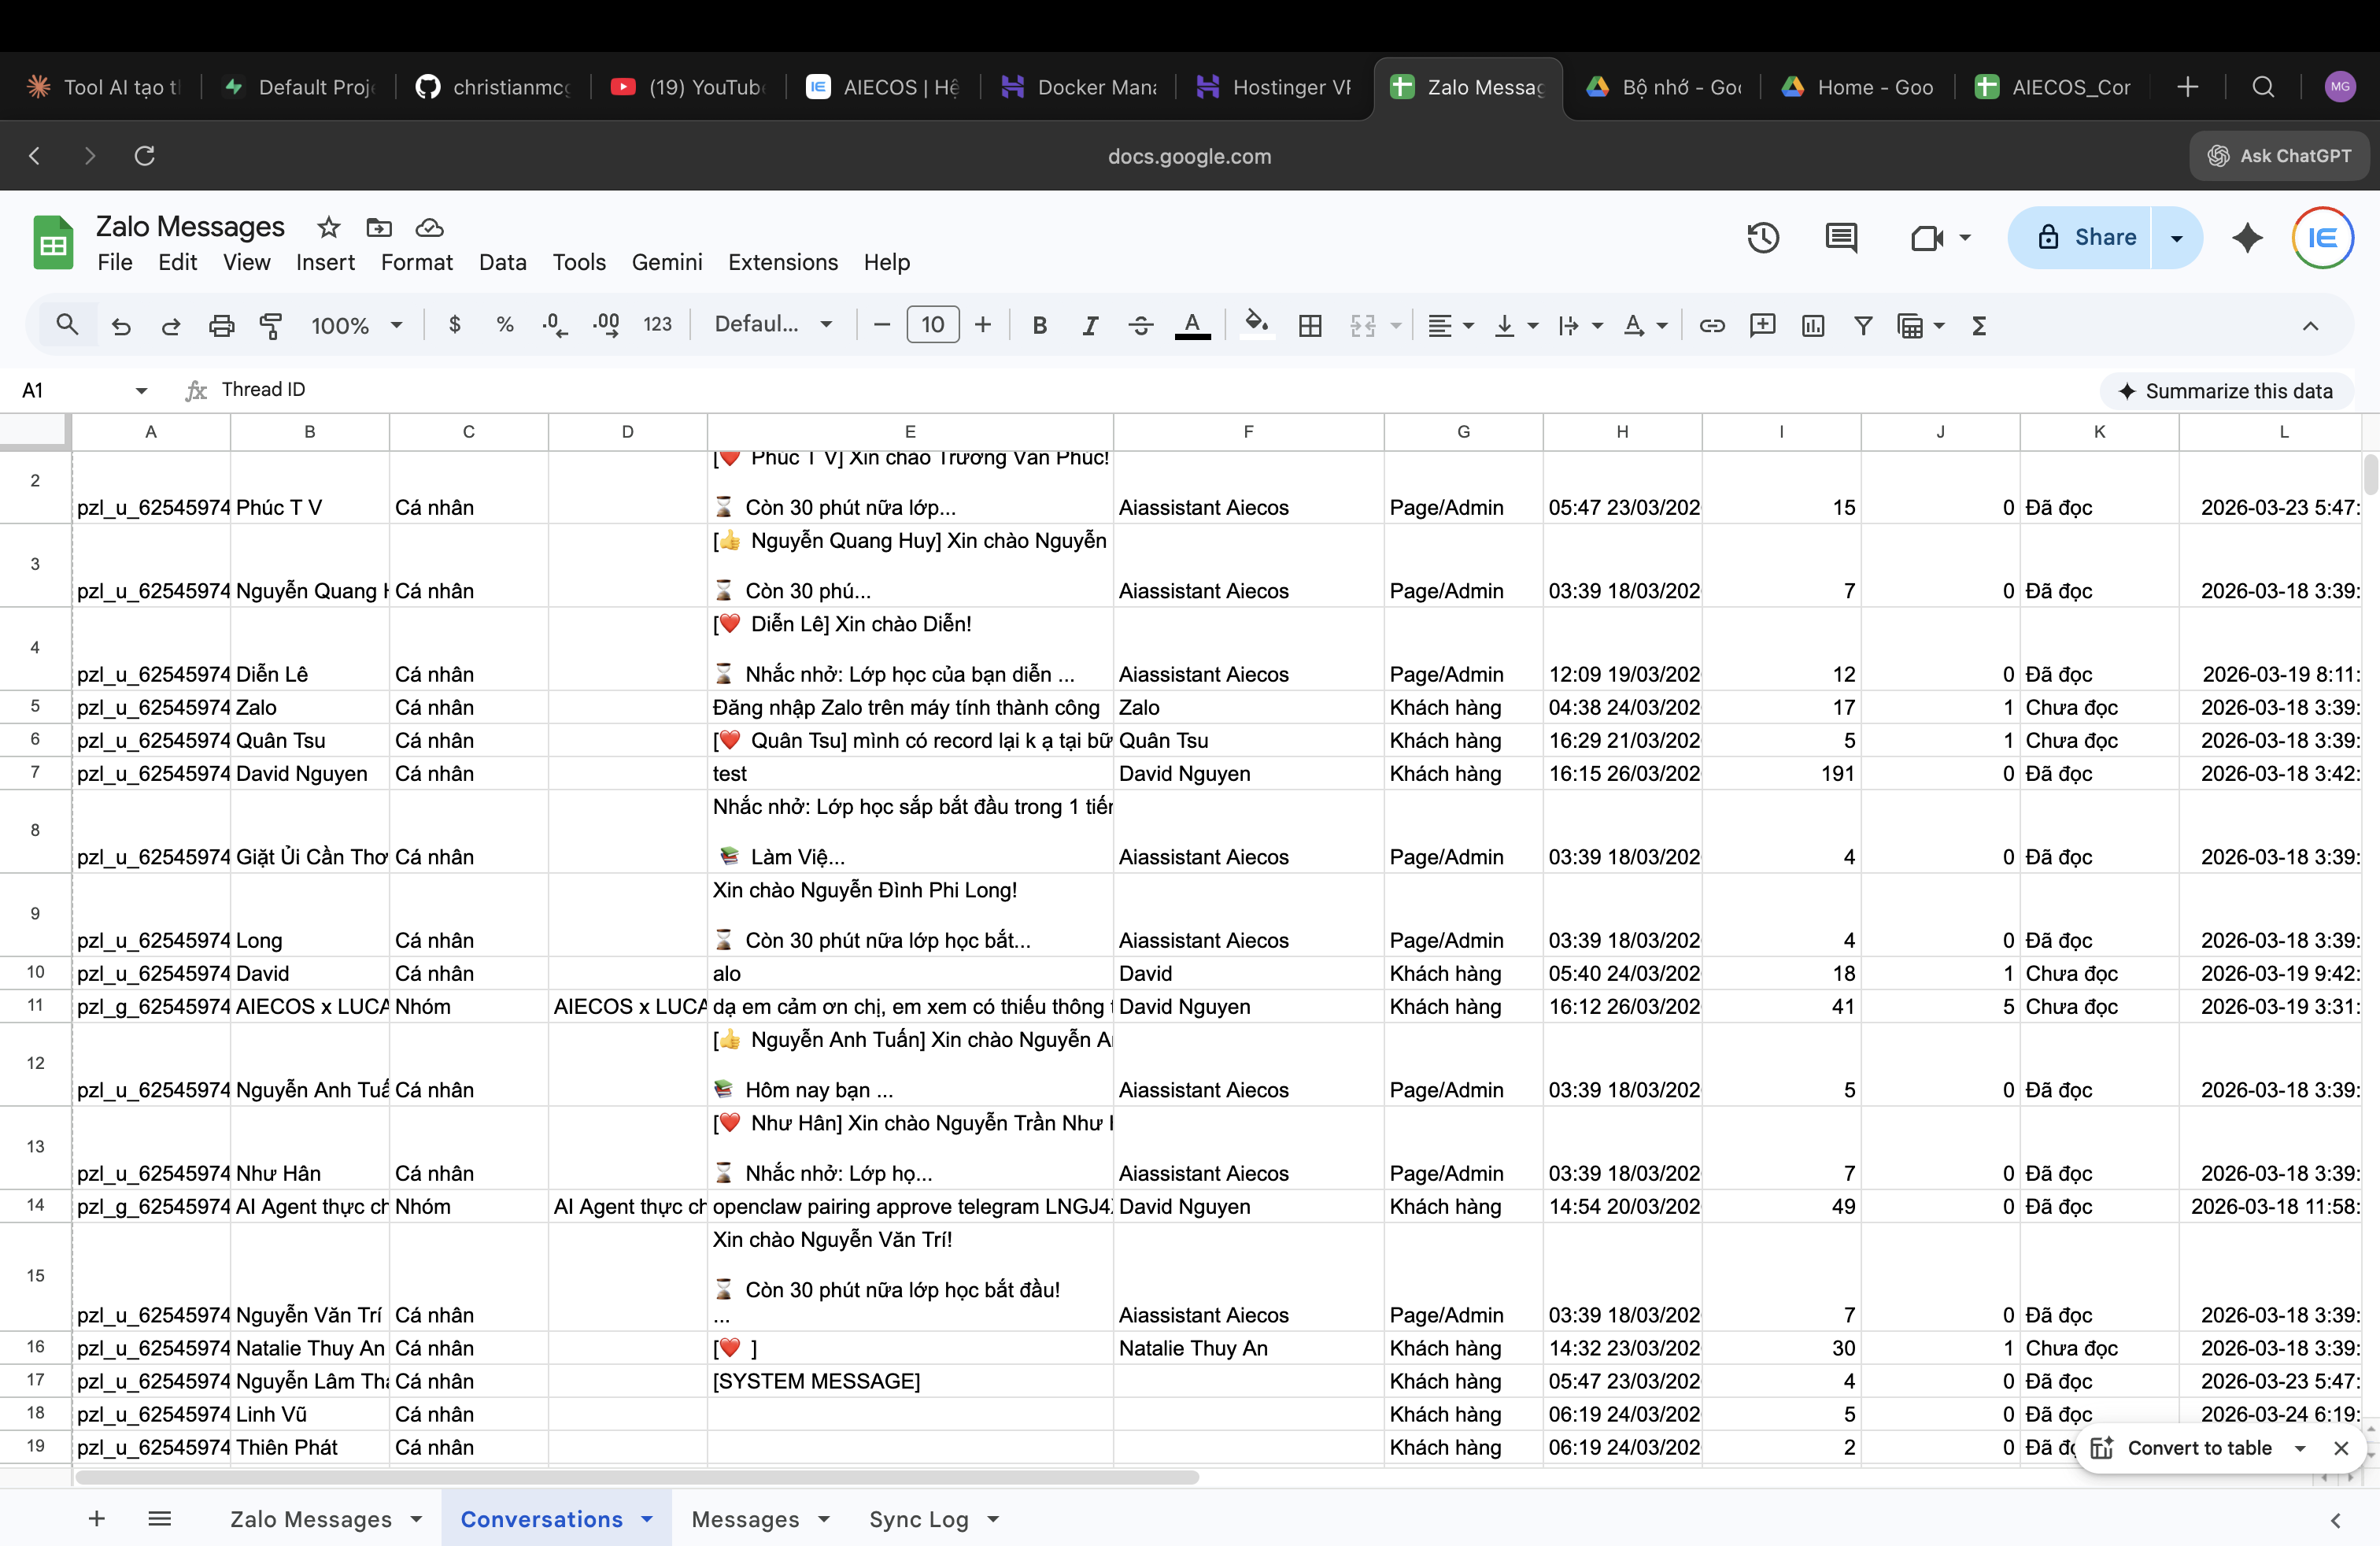
Task: Switch to Zalo Messages sheet tab
Action: 310,1519
